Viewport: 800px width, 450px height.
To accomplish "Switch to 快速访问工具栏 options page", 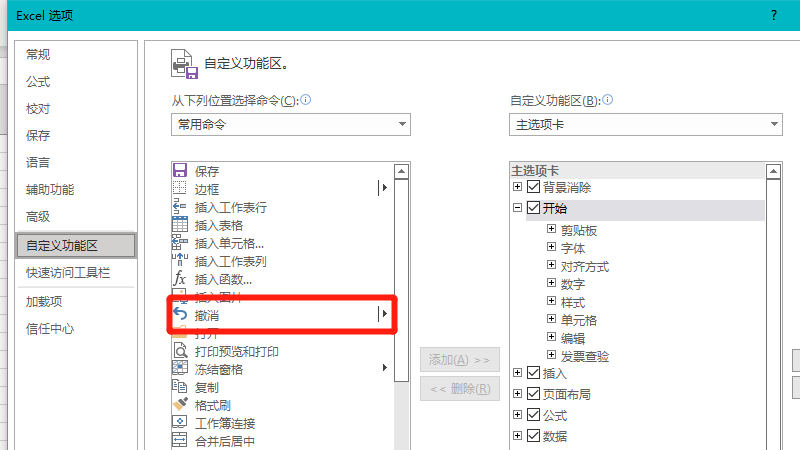I will pos(68,272).
